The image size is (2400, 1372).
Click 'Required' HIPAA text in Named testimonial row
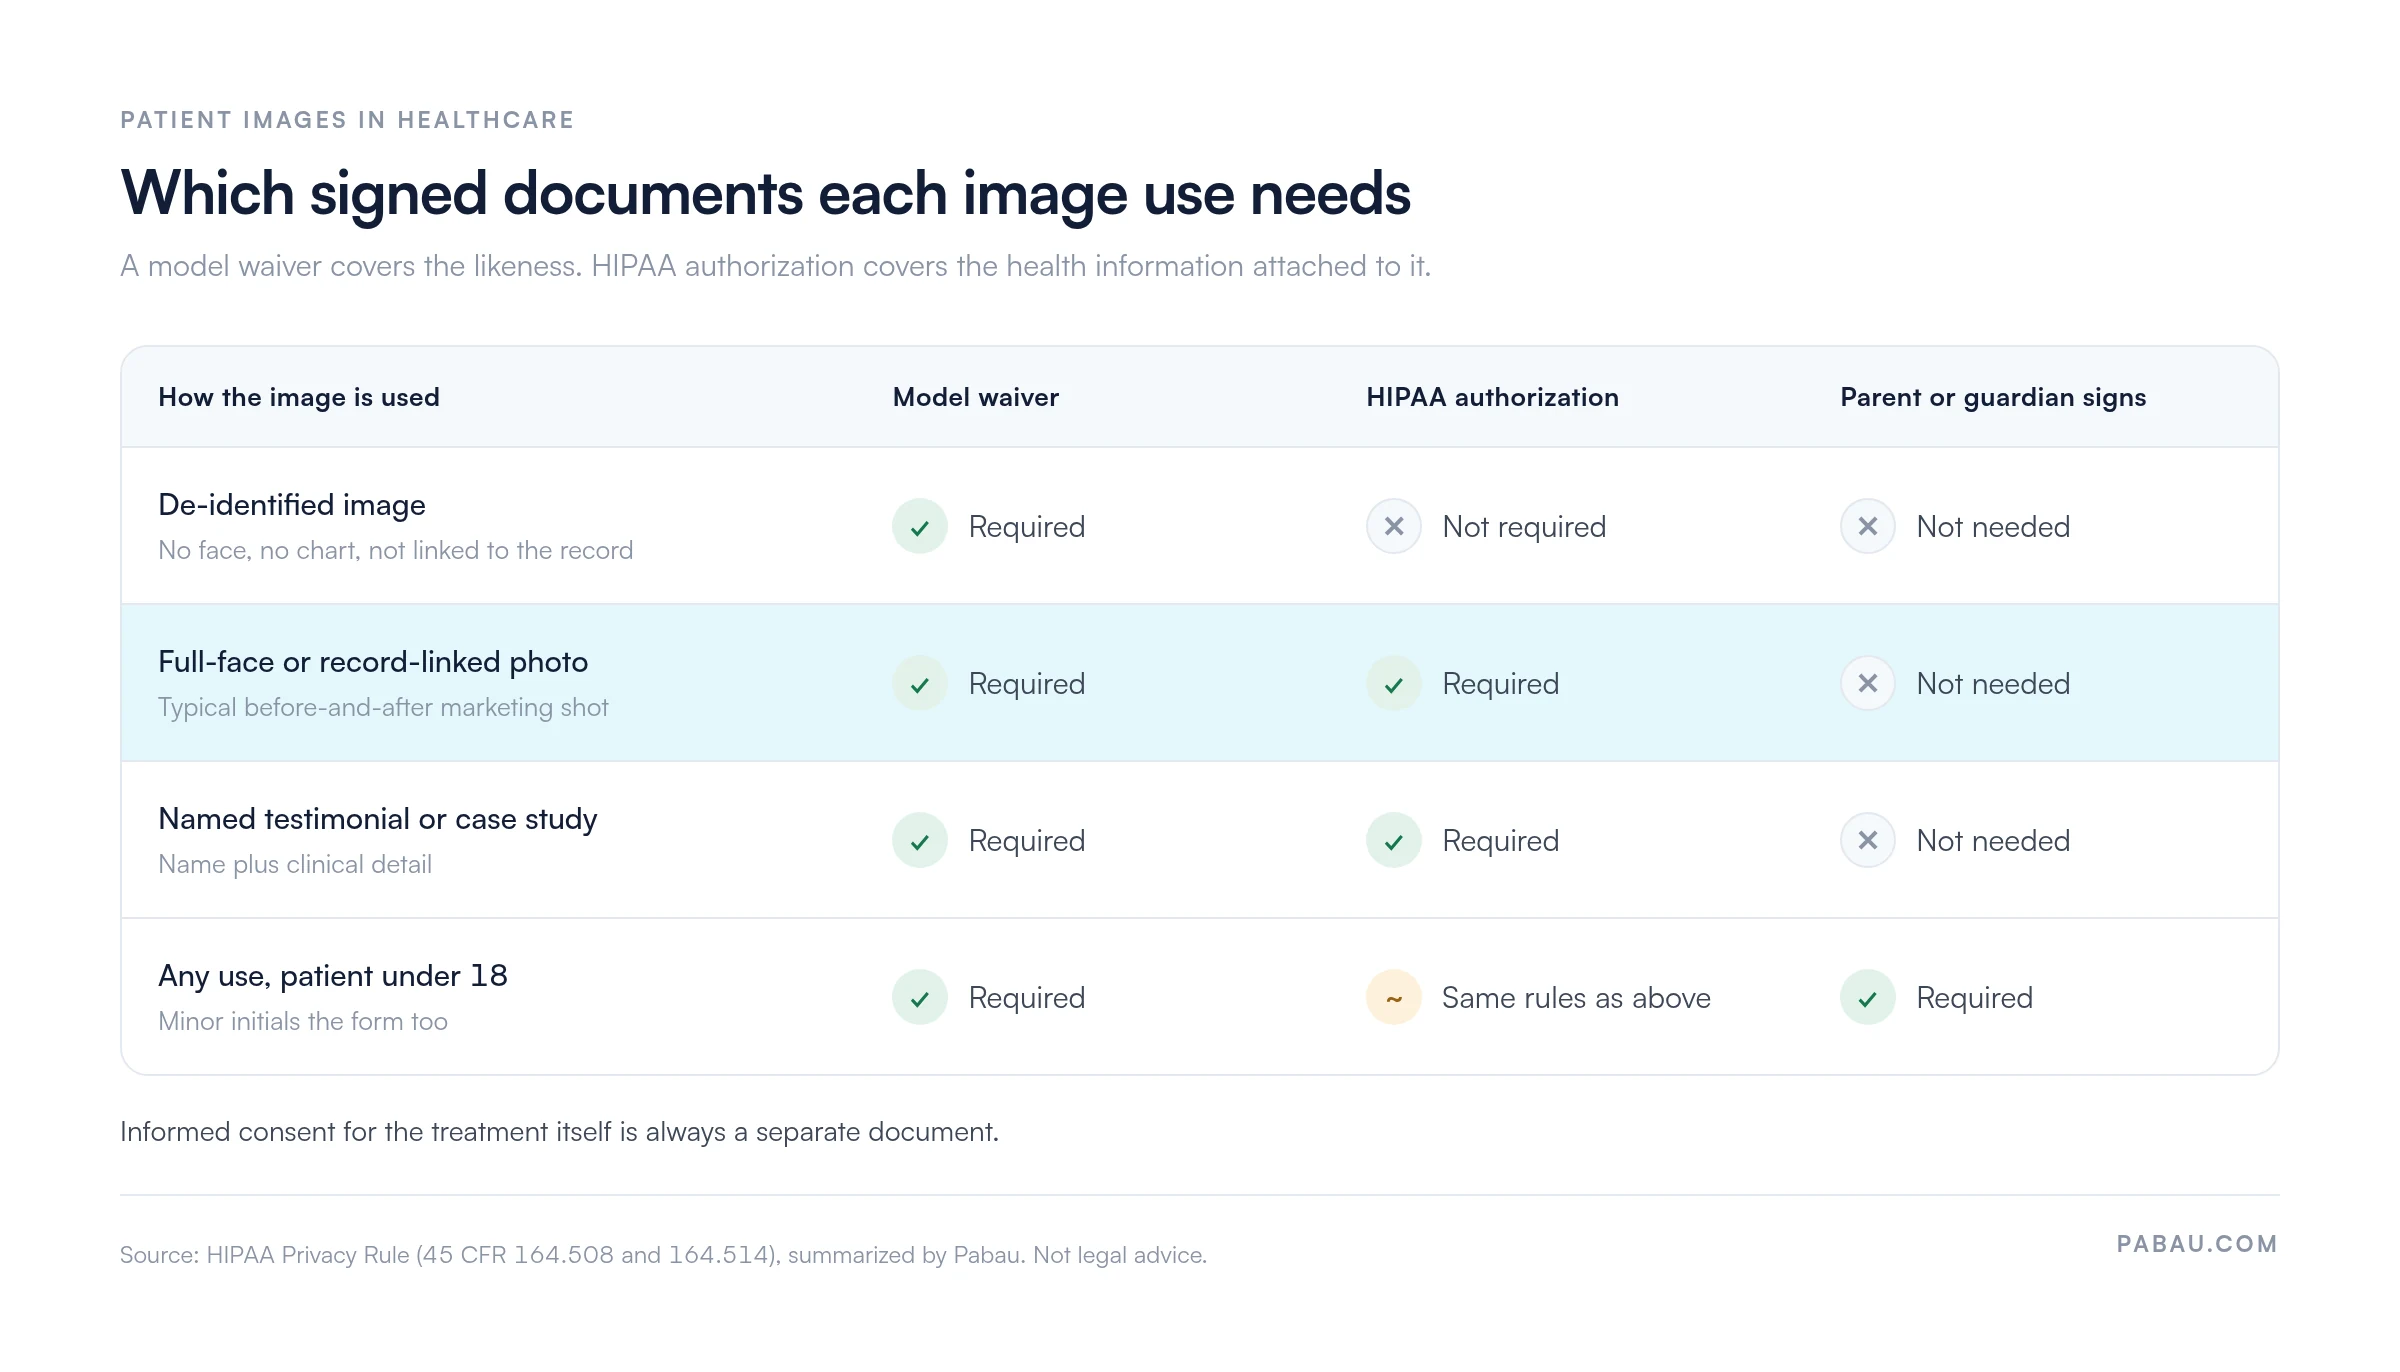click(x=1501, y=841)
